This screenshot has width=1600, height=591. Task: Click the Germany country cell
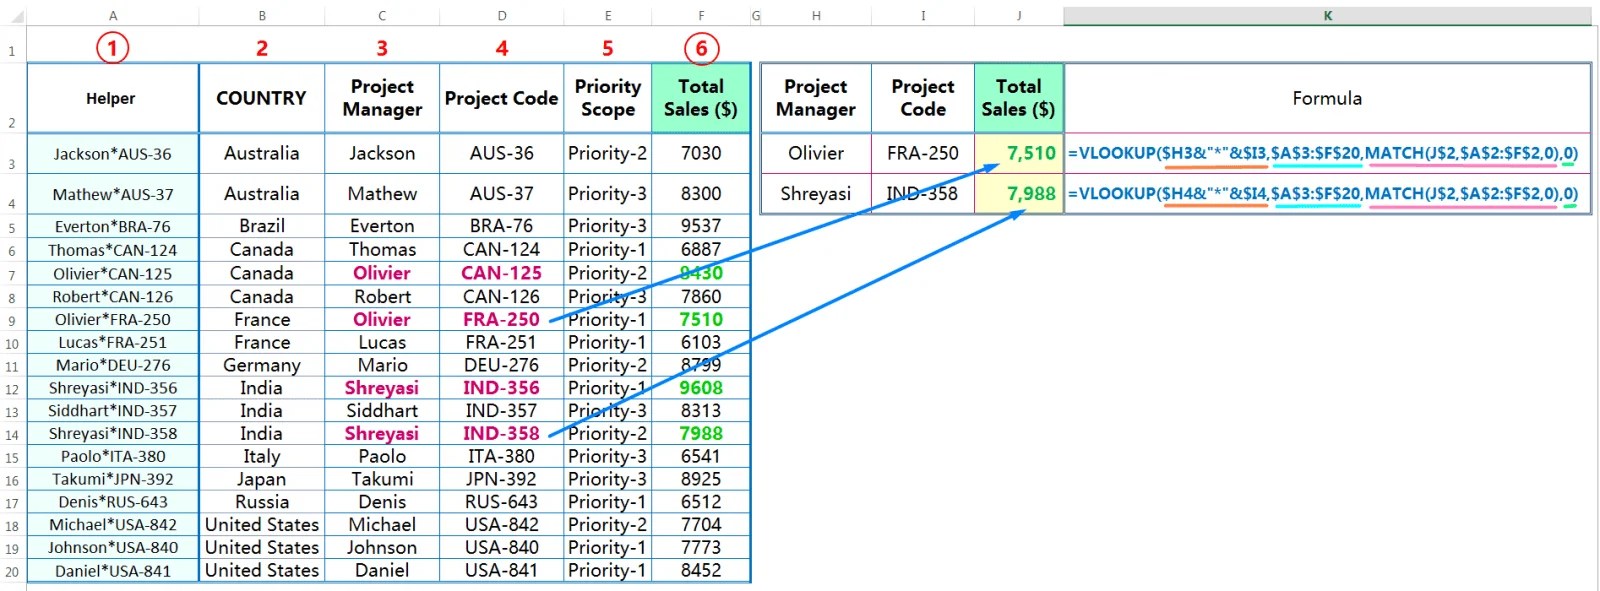tap(262, 366)
